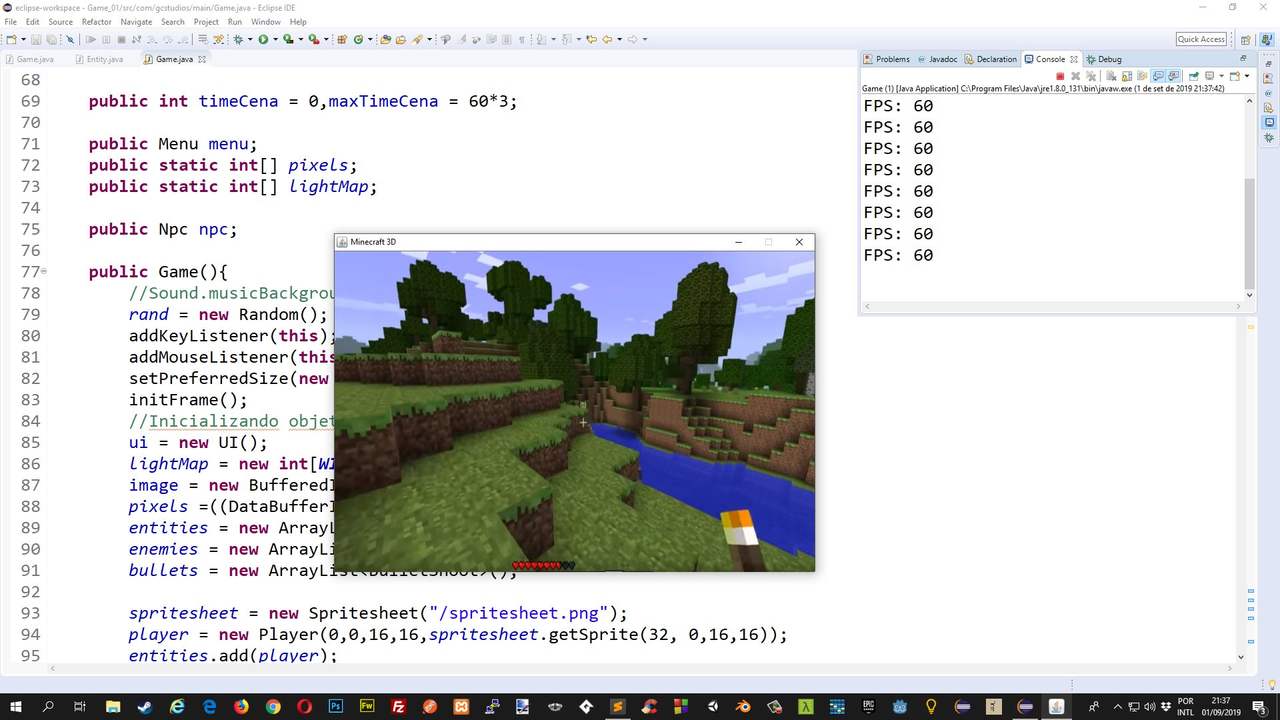The height and width of the screenshot is (720, 1280).
Task: Clear the Console output
Action: pos(1111,76)
